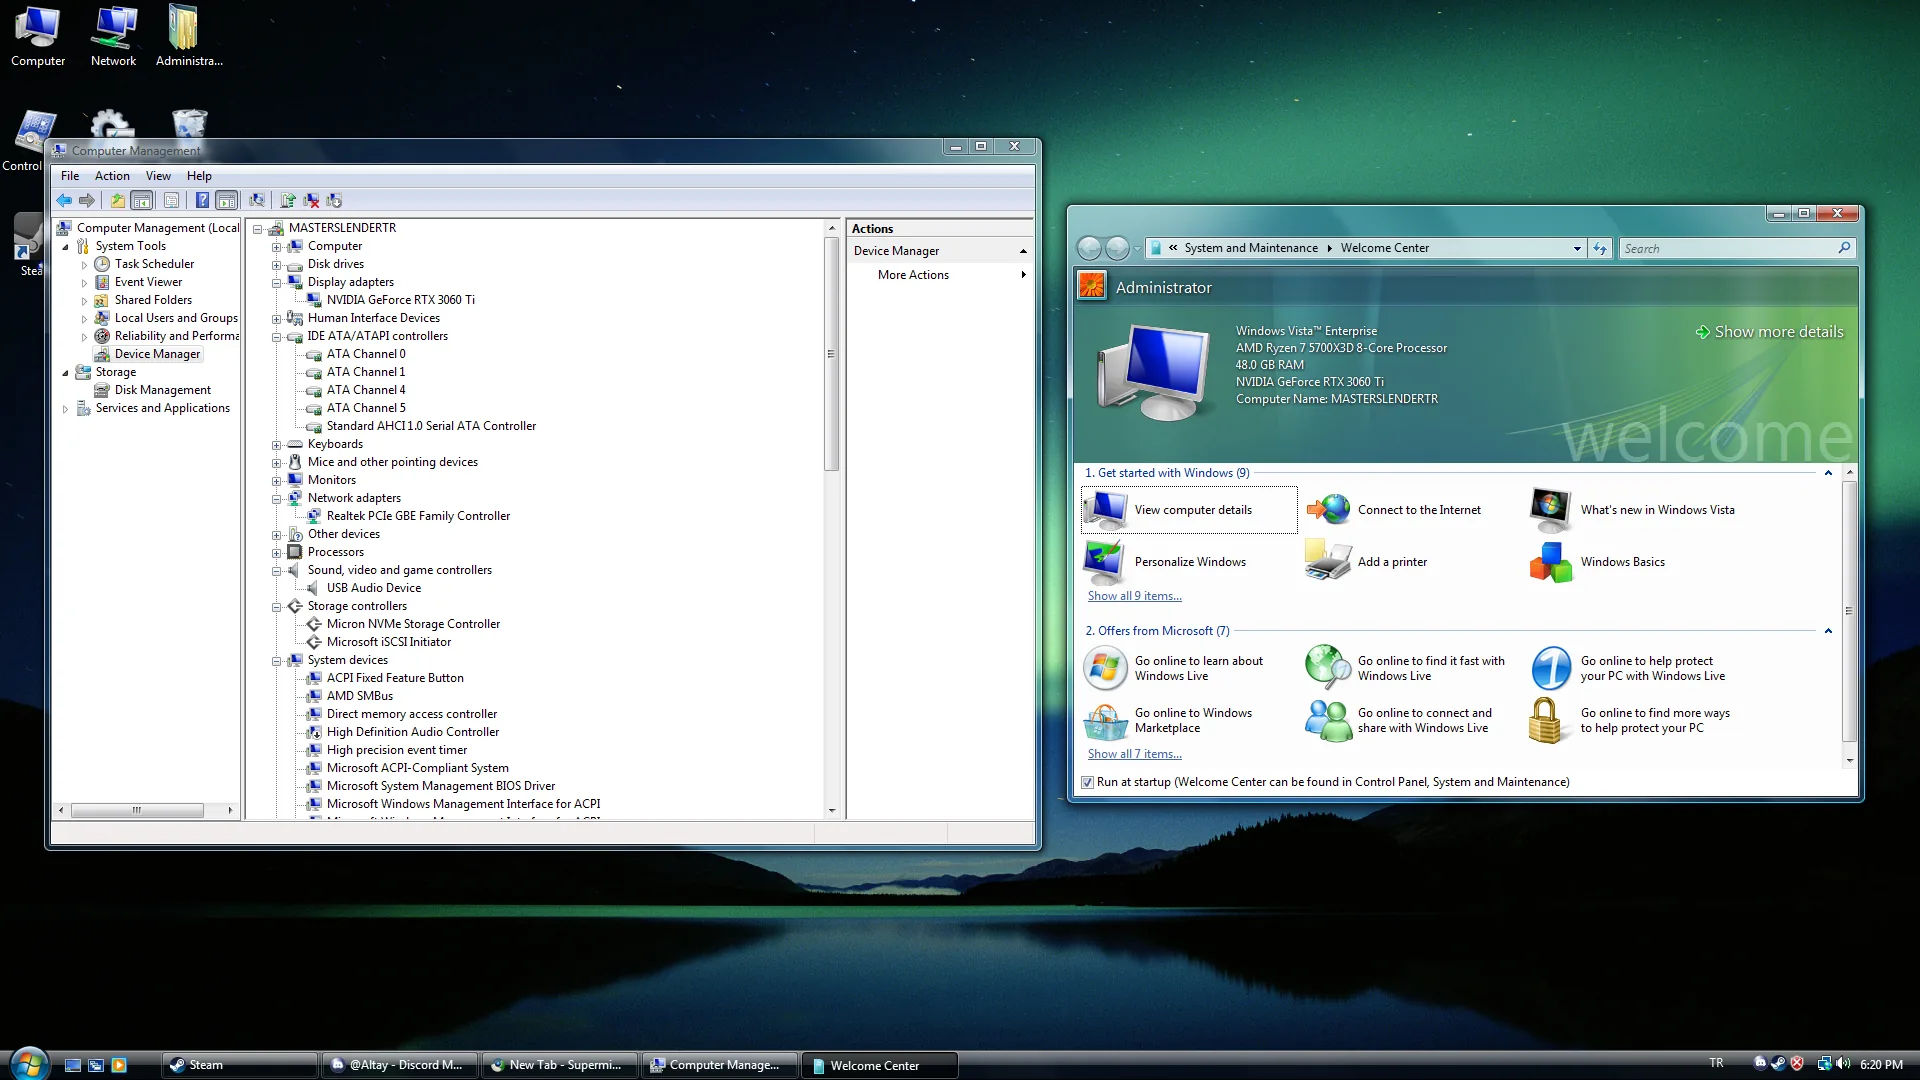Image resolution: width=1920 pixels, height=1080 pixels.
Task: Click the blue Help question mark icon
Action: 202,200
